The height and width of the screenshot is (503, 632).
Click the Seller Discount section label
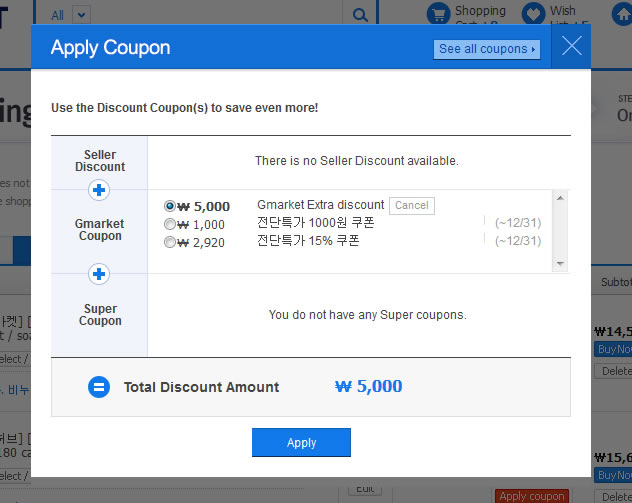coord(100,161)
